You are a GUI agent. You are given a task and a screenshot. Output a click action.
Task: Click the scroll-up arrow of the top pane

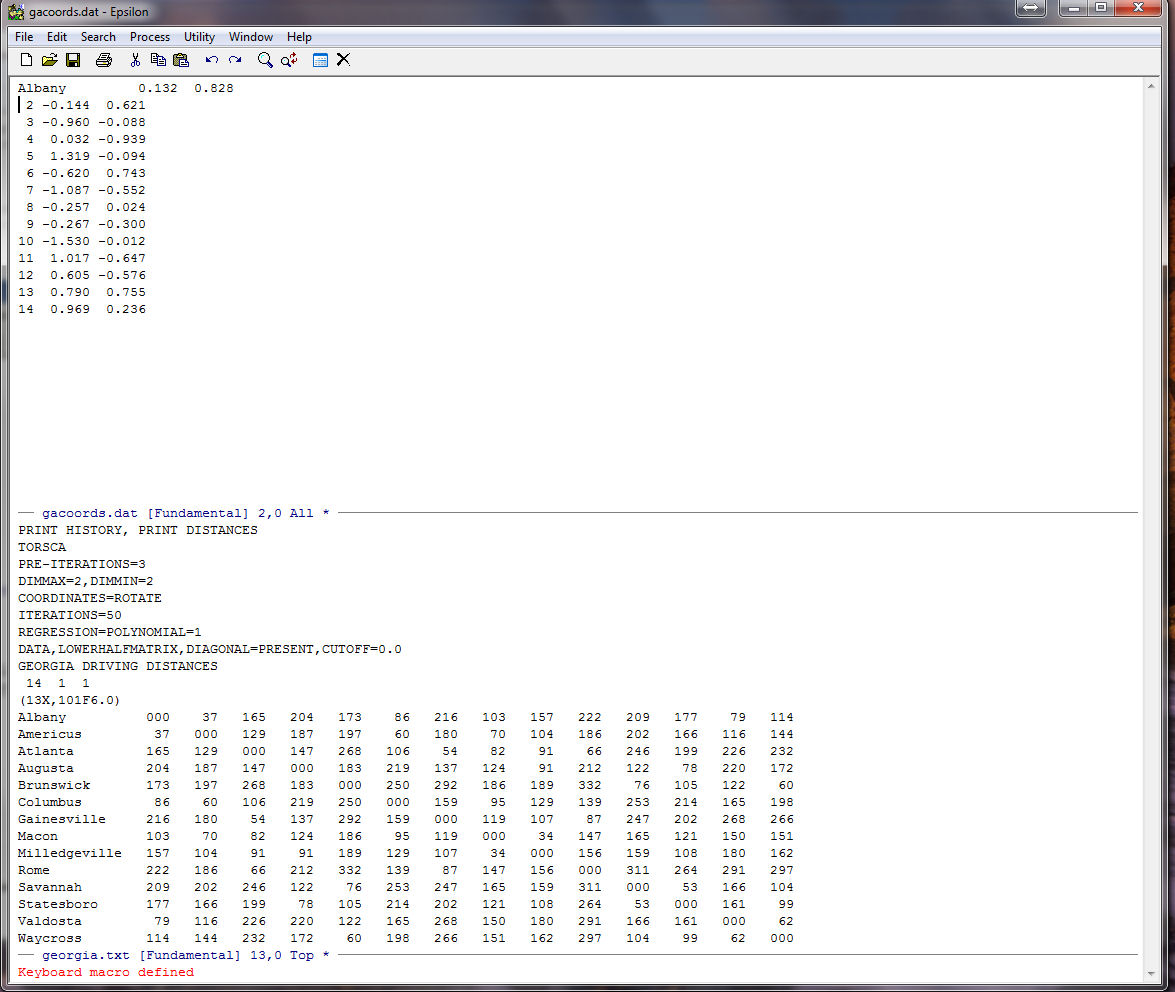tap(1152, 86)
